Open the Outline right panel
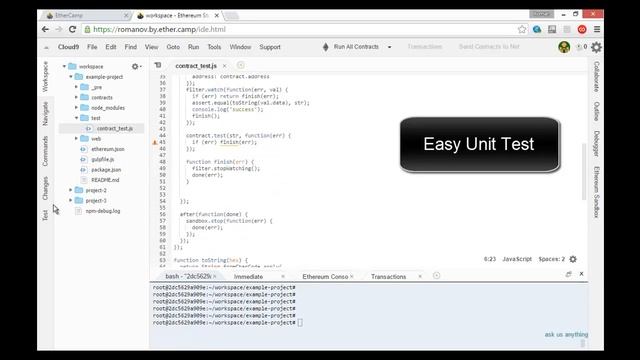The width and height of the screenshot is (640, 360). coord(596,111)
